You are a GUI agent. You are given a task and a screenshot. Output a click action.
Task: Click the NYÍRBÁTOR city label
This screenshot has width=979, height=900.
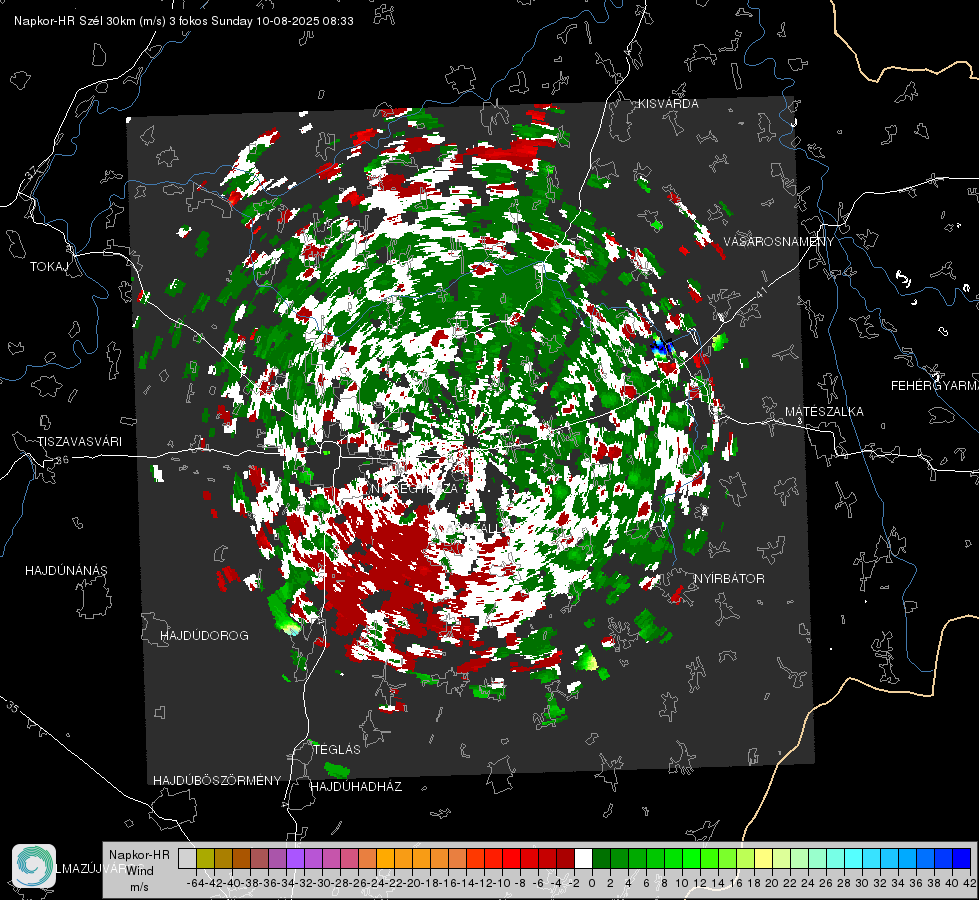tap(729, 579)
